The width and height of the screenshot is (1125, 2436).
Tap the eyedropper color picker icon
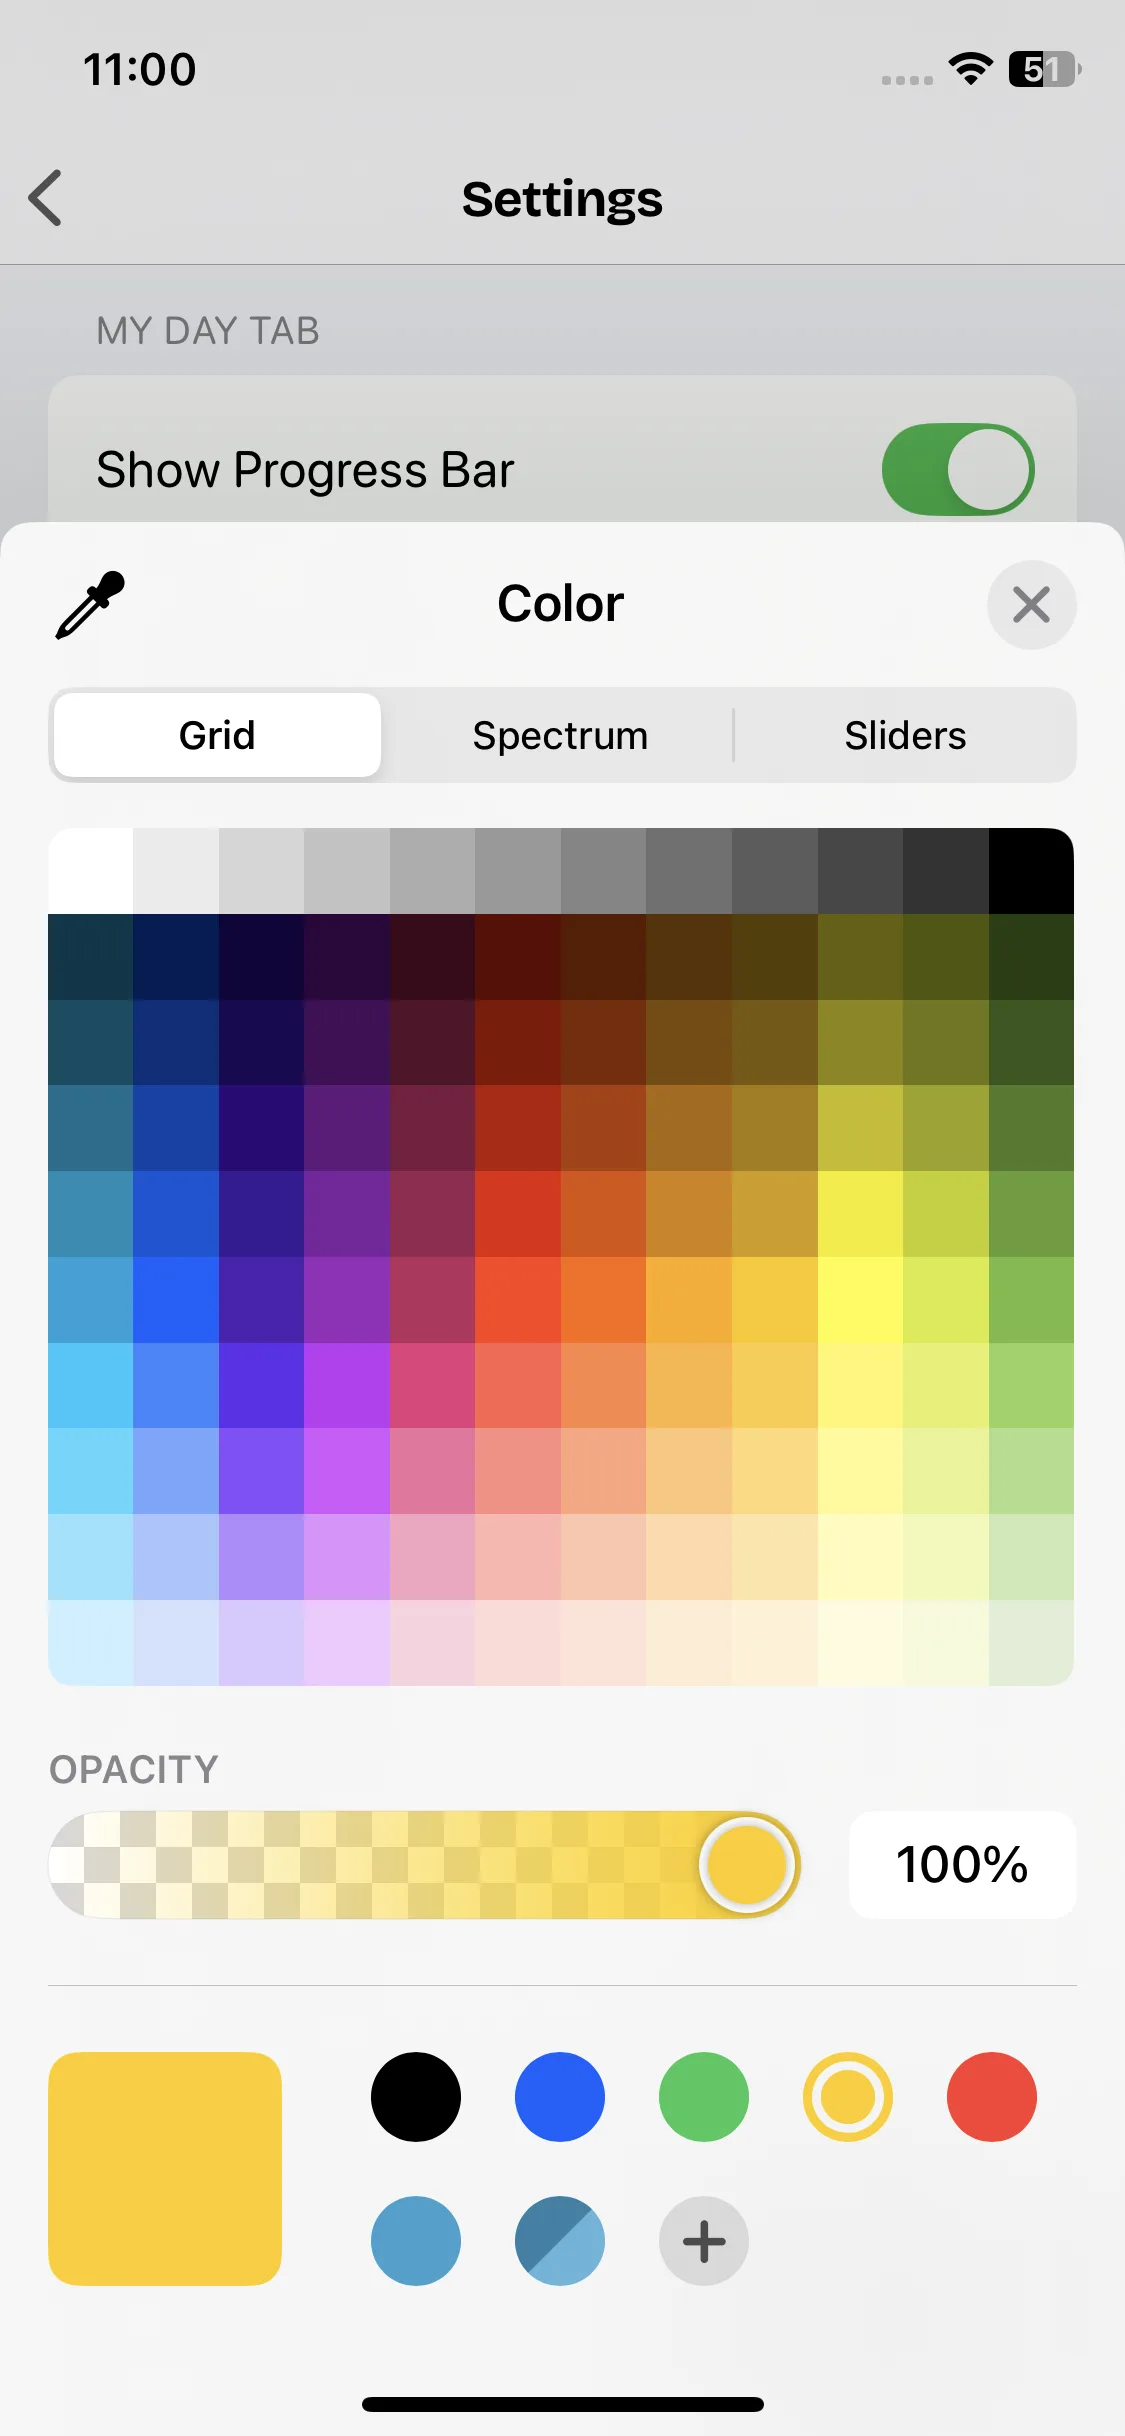90,604
